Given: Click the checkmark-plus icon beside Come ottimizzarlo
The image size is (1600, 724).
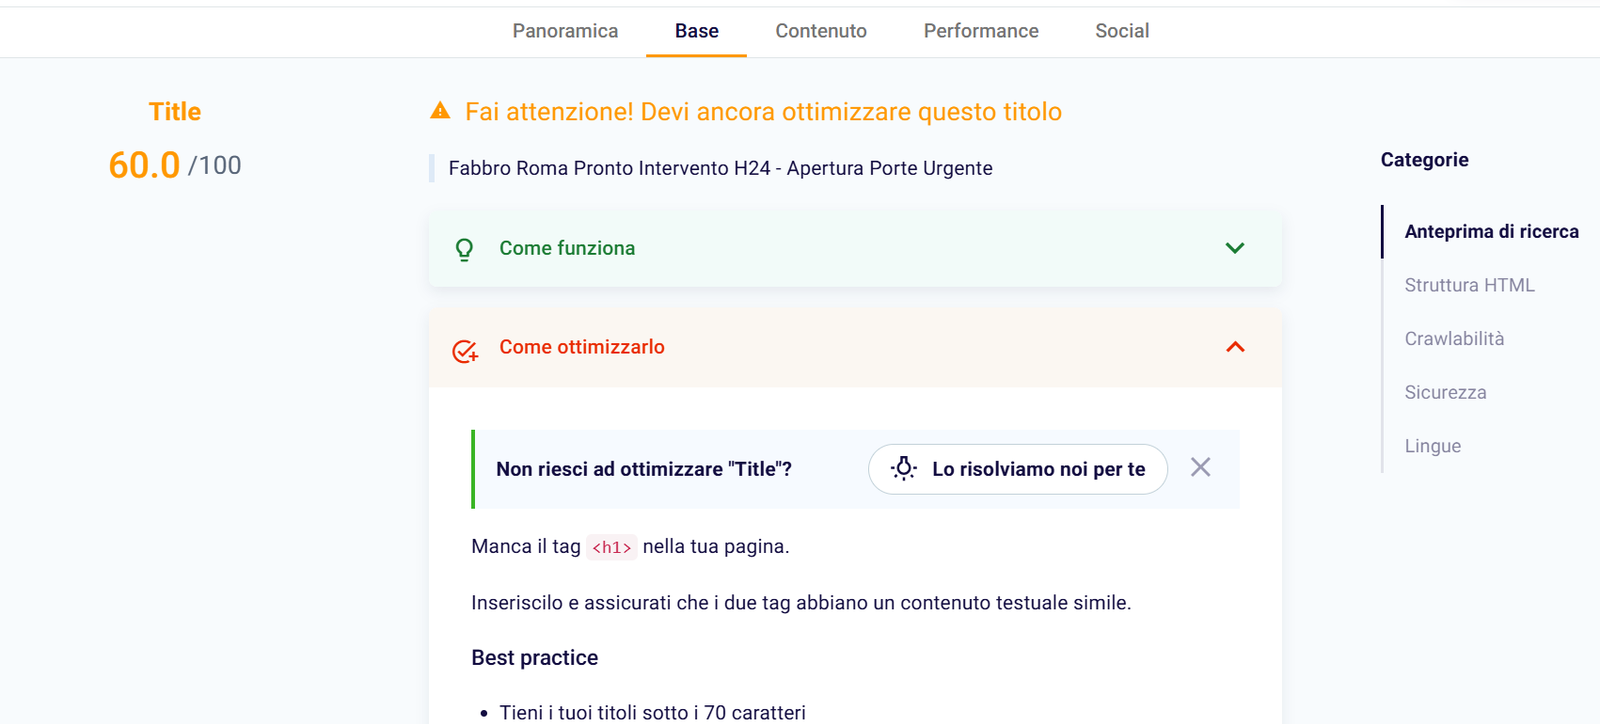Looking at the screenshot, I should tap(465, 351).
